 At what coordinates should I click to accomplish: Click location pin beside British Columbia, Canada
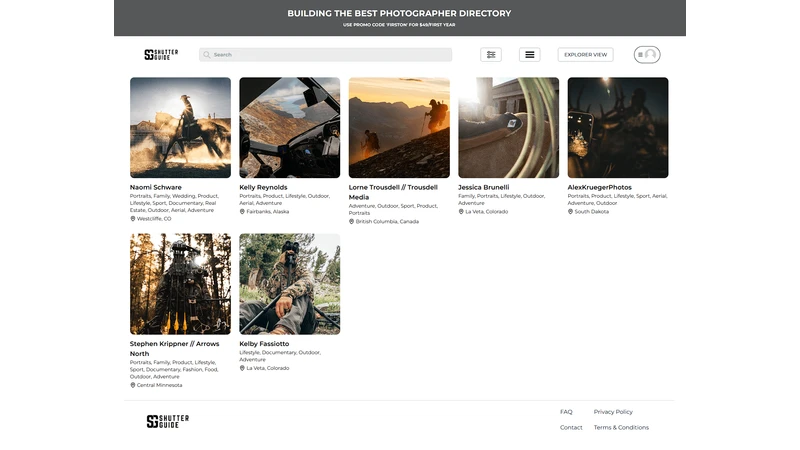[x=352, y=221]
